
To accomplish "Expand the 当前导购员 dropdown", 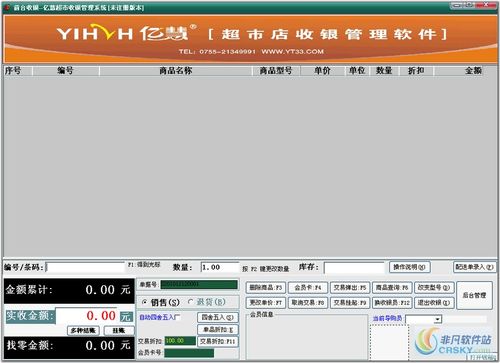I will 437,319.
